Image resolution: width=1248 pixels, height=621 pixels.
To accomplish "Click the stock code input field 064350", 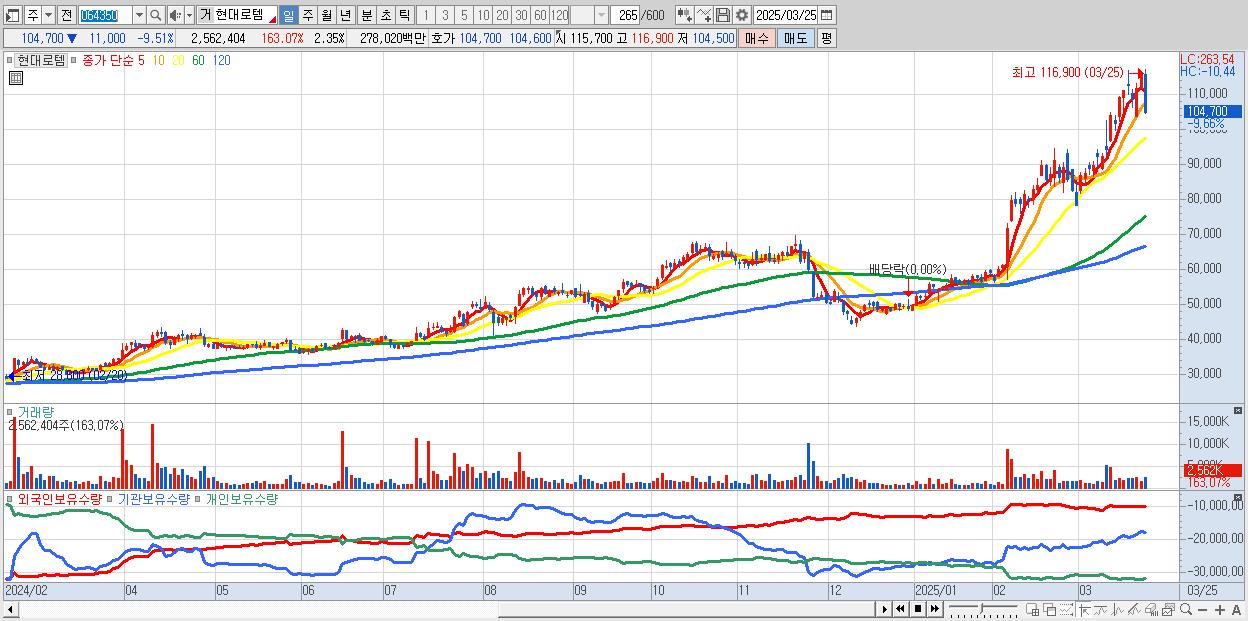I will (x=104, y=15).
